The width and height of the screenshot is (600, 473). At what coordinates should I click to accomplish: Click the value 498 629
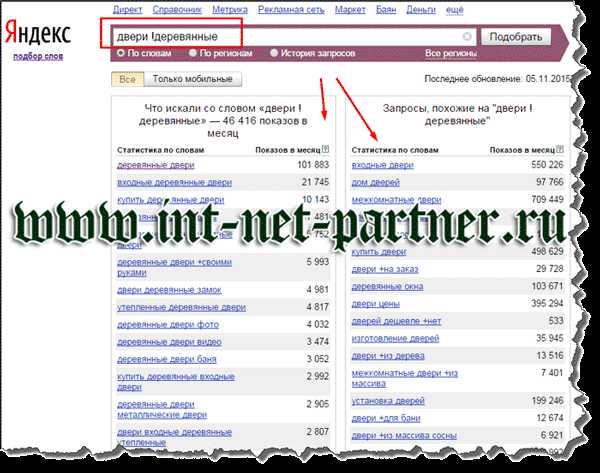click(547, 251)
